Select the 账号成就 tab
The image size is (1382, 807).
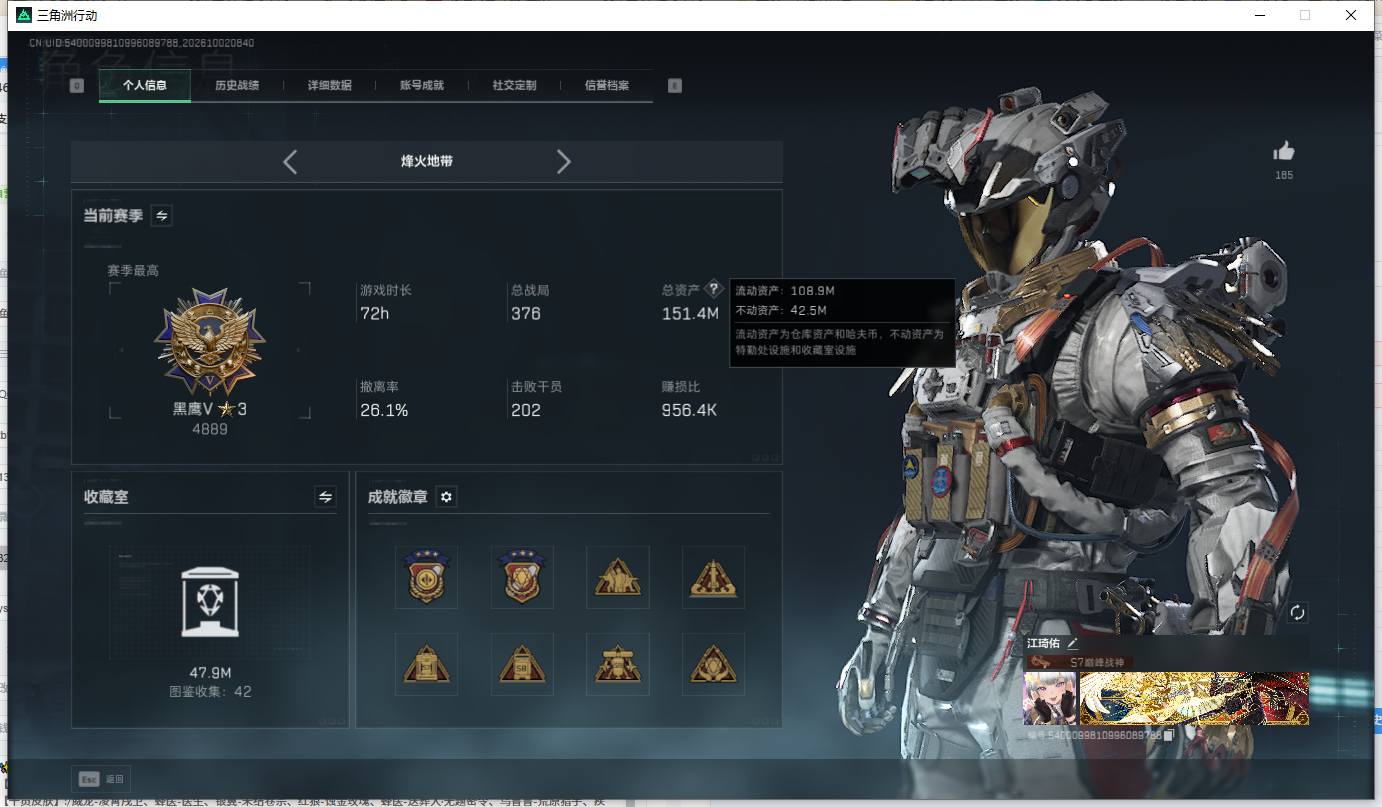pyautogui.click(x=422, y=86)
